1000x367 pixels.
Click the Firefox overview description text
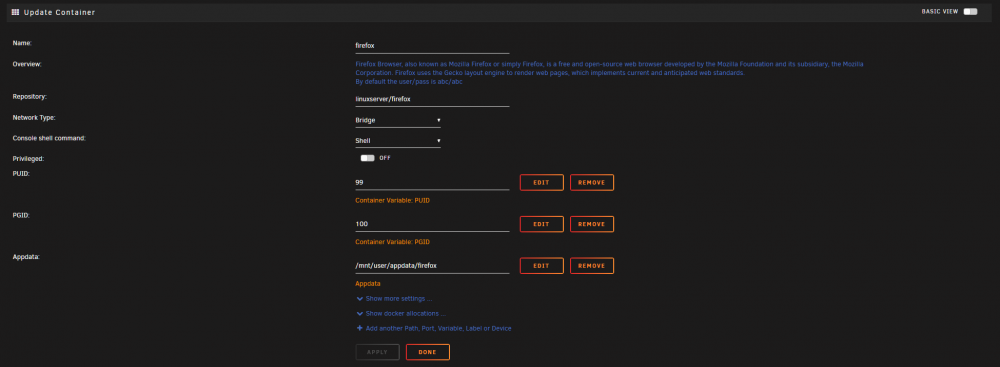tap(609, 73)
